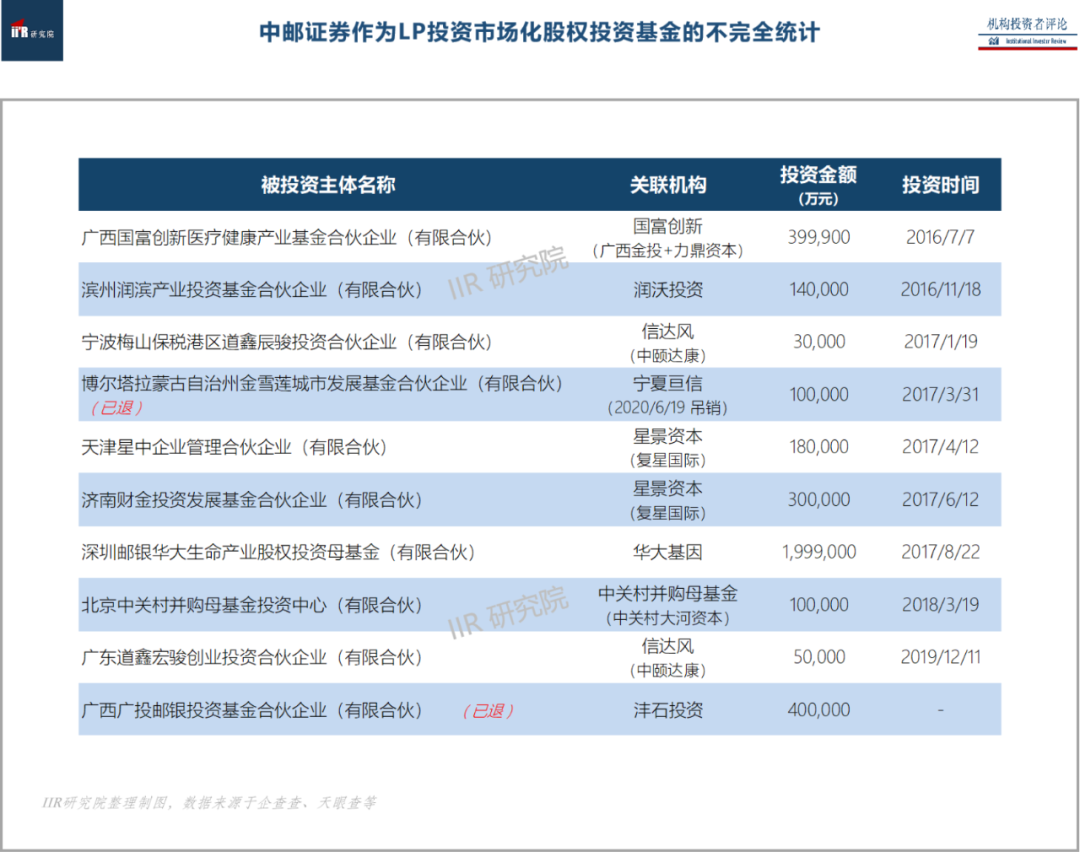Viewport: 1080px width, 852px height.
Task: Click the red (已退) label under 博尔塔拉 row
Action: tap(116, 408)
